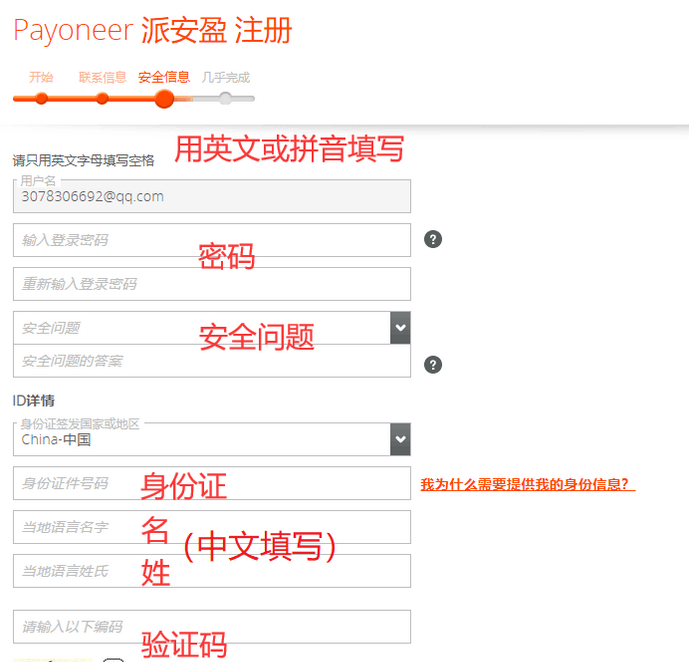Click the grey 几乎完成 progress dot

point(225,98)
